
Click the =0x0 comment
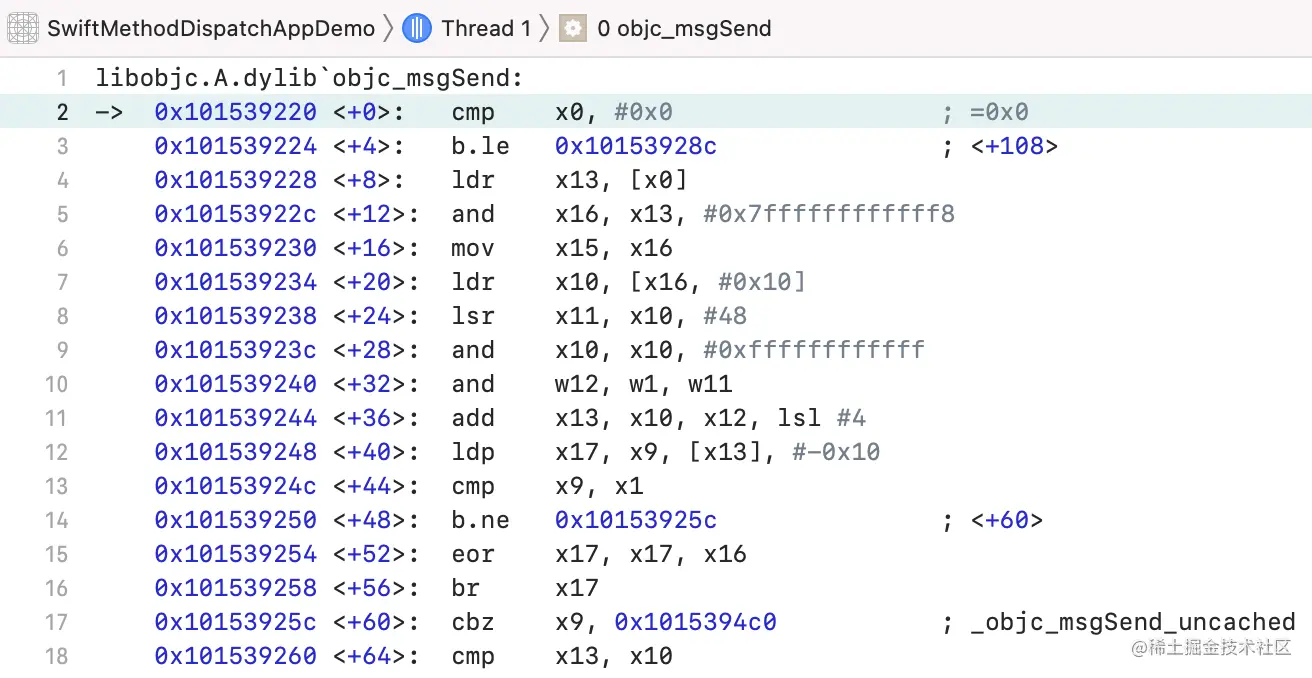(999, 112)
